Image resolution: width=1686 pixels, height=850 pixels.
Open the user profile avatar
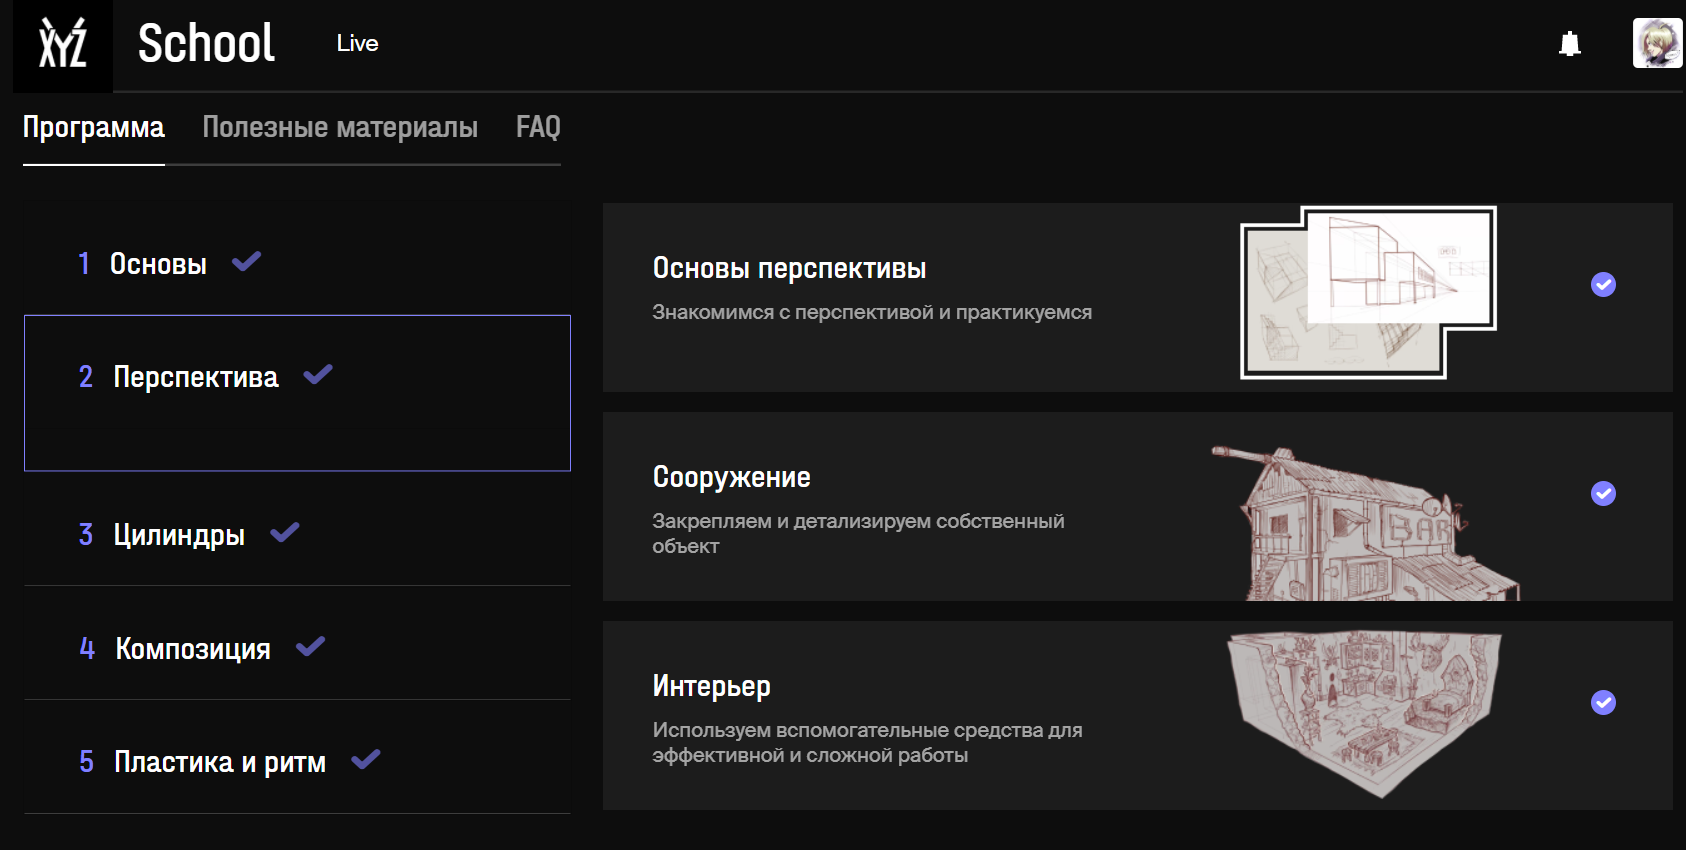tap(1656, 44)
